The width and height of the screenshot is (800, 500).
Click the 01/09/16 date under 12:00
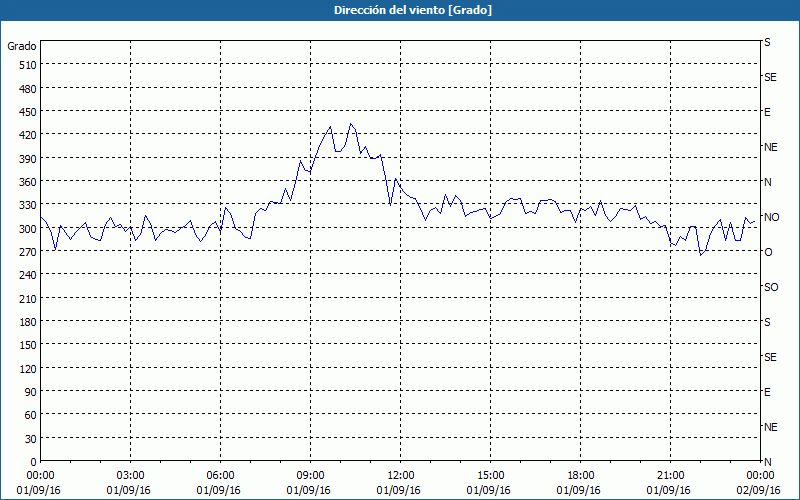[x=398, y=490]
